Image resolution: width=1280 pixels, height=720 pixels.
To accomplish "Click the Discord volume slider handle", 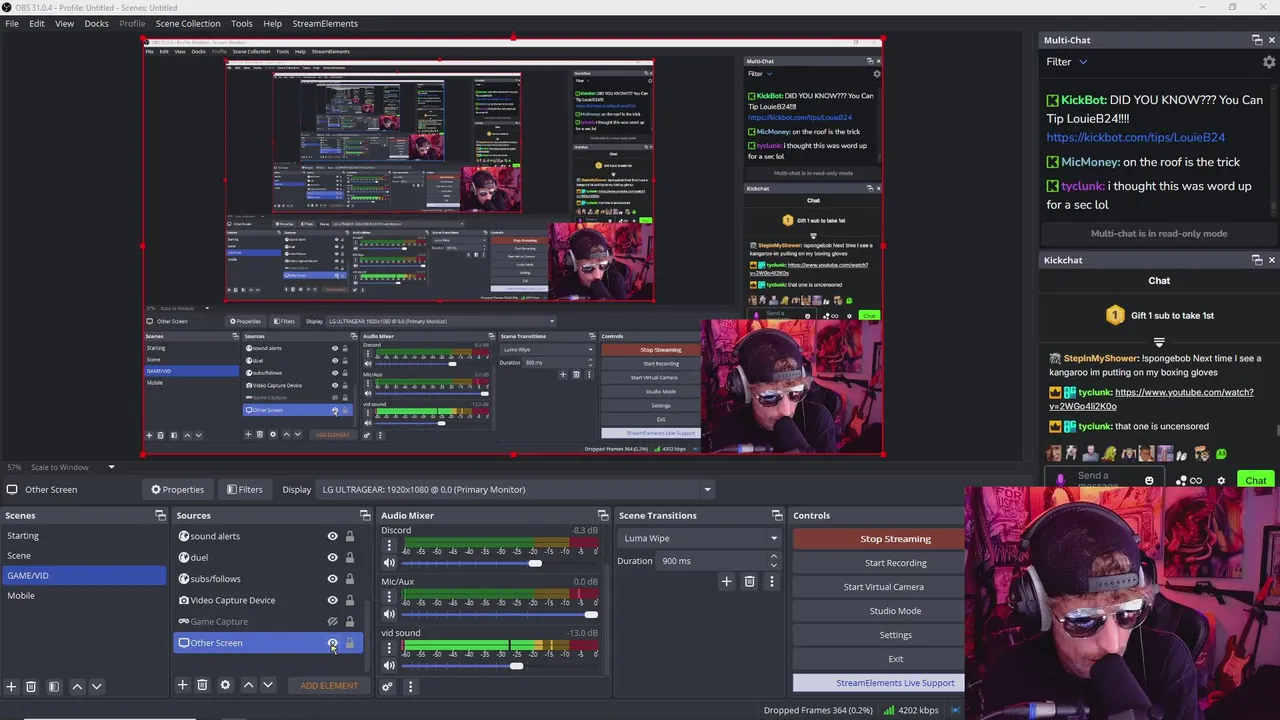I will point(535,563).
